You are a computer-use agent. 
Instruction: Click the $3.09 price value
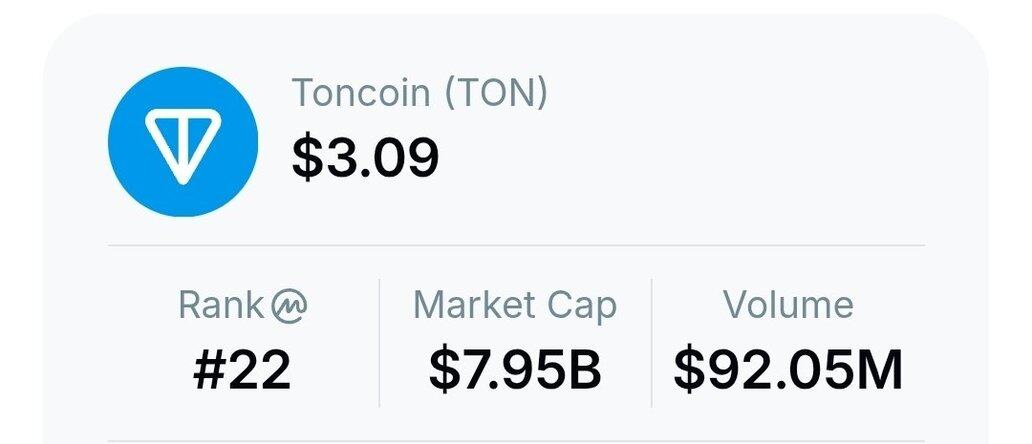point(365,158)
